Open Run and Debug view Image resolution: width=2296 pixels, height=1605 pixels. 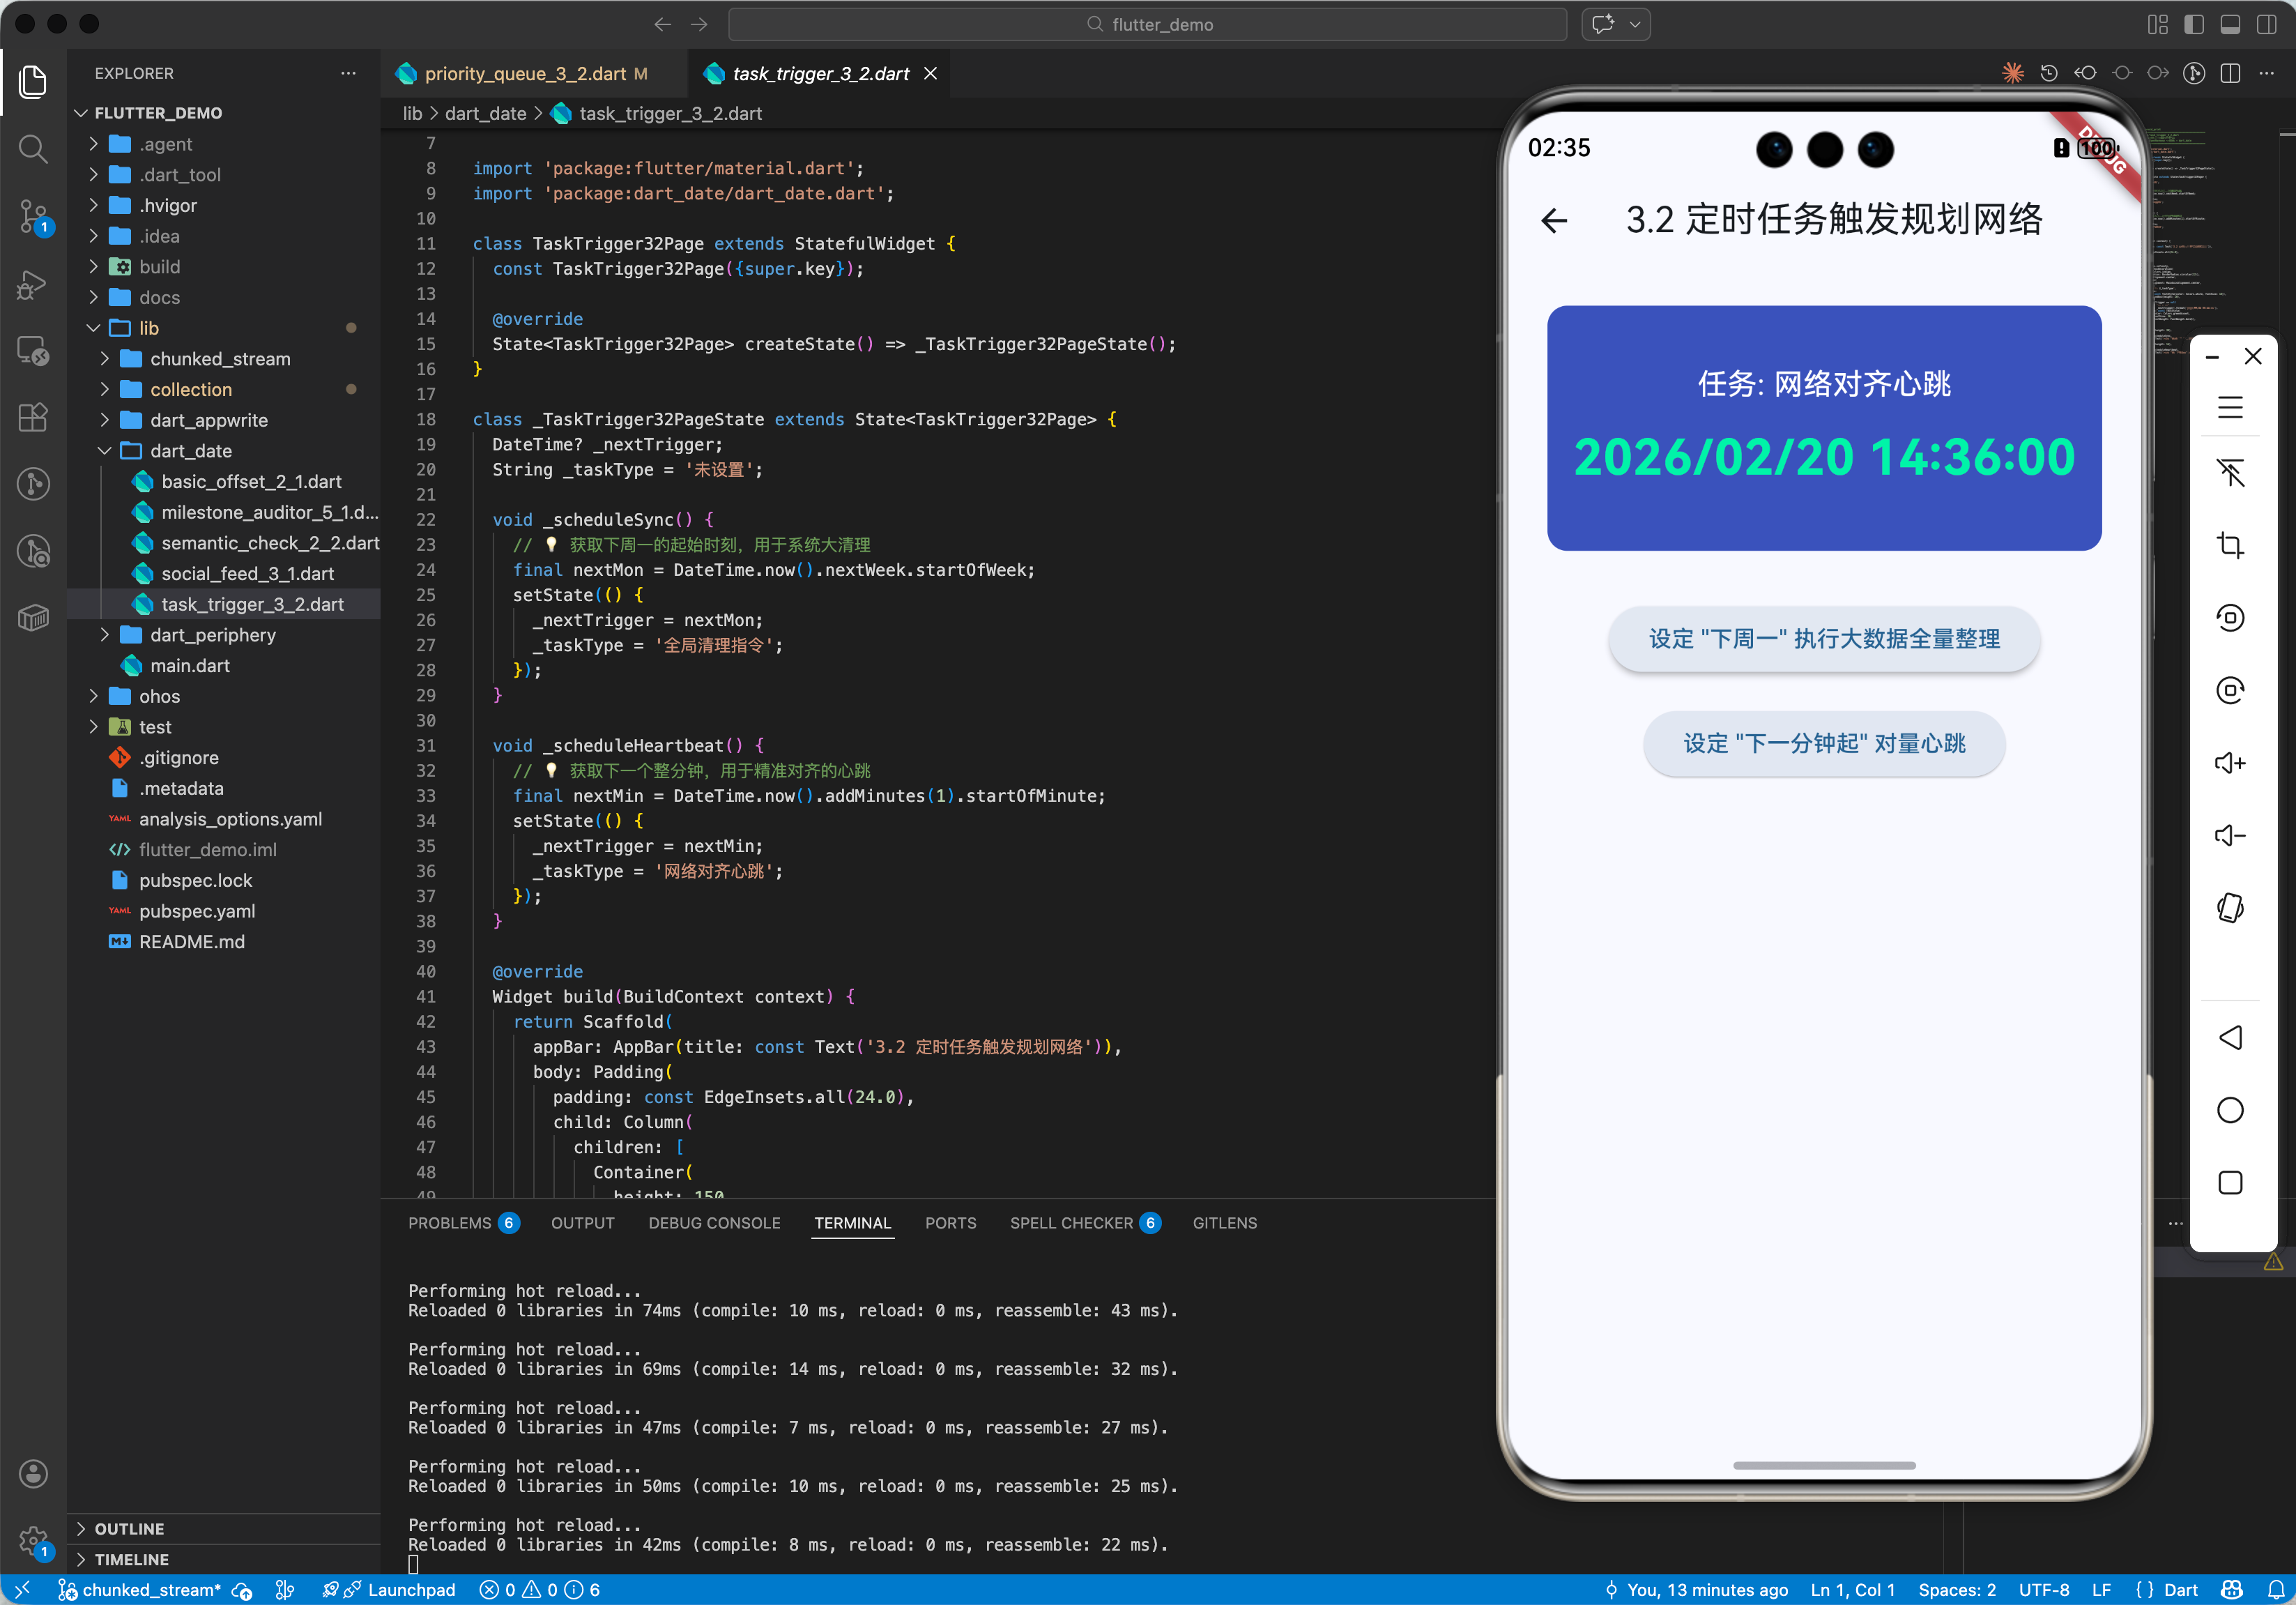pyautogui.click(x=33, y=284)
